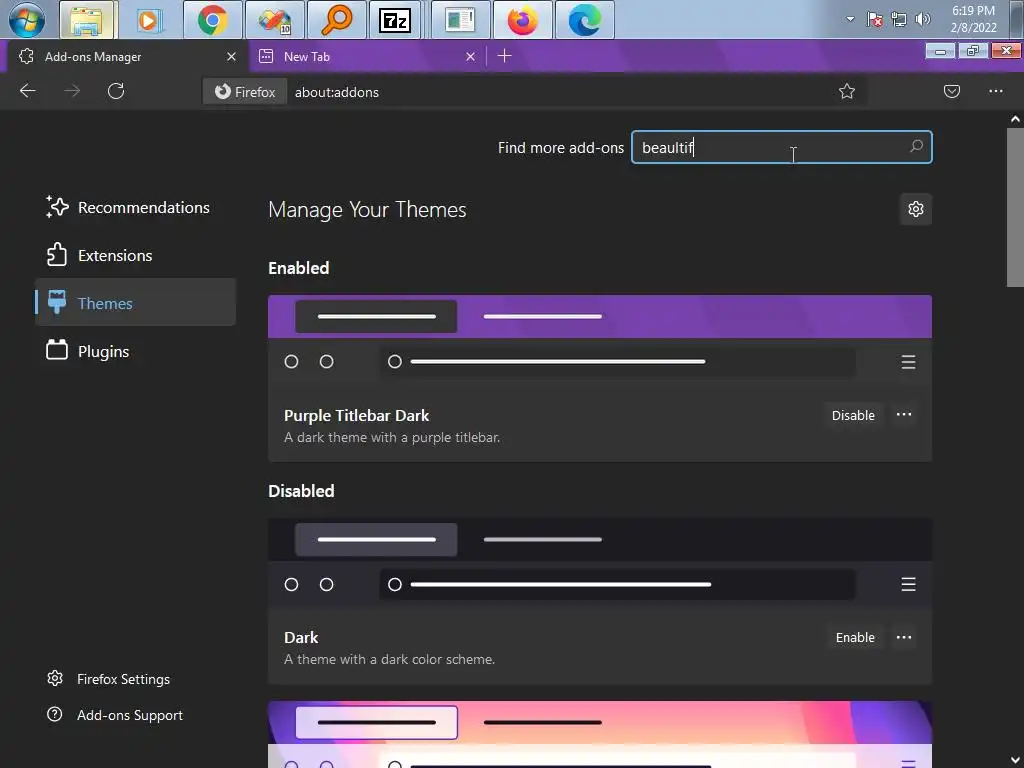Click the taskbar clock showing 6:19 PM

pos(973,19)
